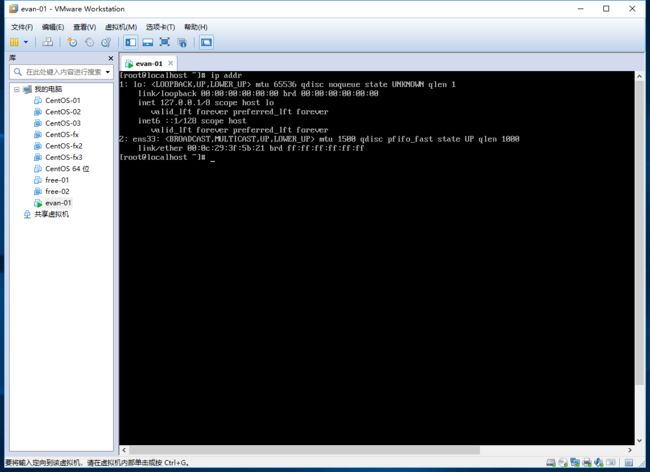The width and height of the screenshot is (650, 472).
Task: Click the shared VMs icon beside 共享虚拟机
Action: point(27,214)
